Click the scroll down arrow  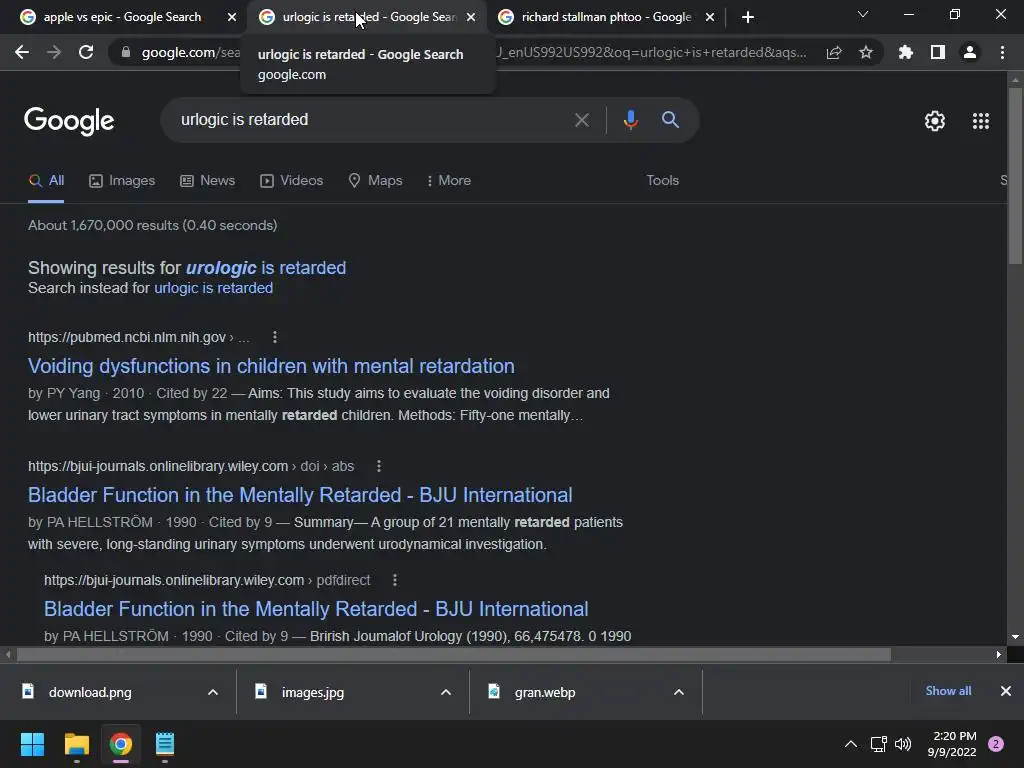click(x=1015, y=637)
